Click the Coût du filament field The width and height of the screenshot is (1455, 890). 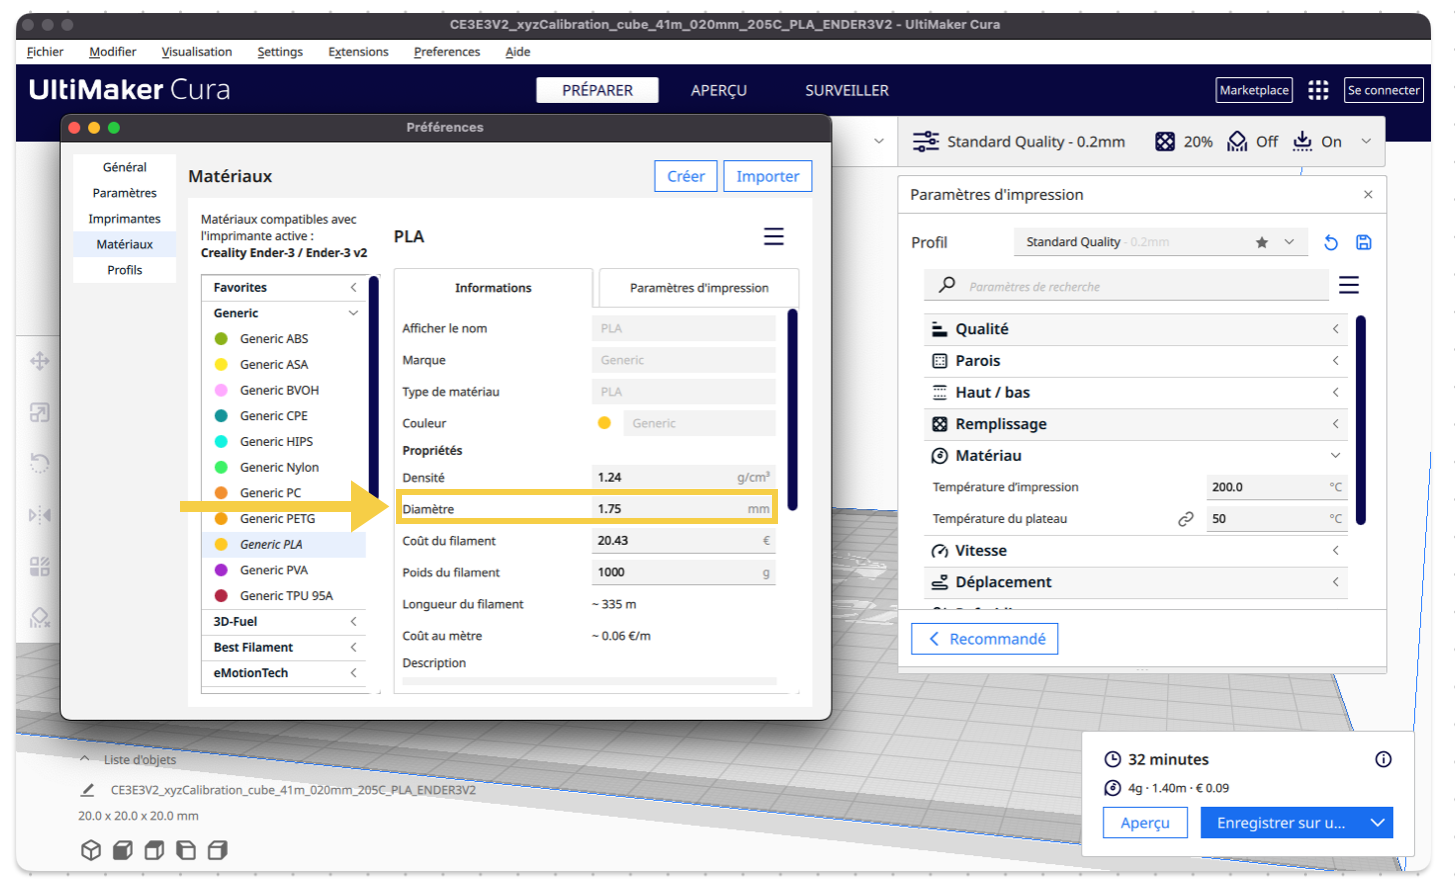click(684, 541)
